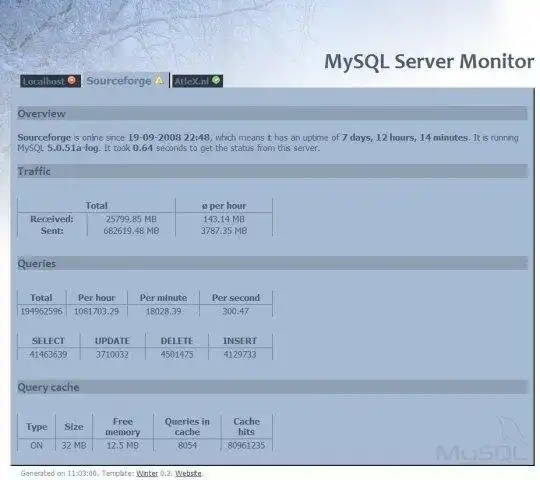
Task: Click total queries value 194962596
Action: 42,311
